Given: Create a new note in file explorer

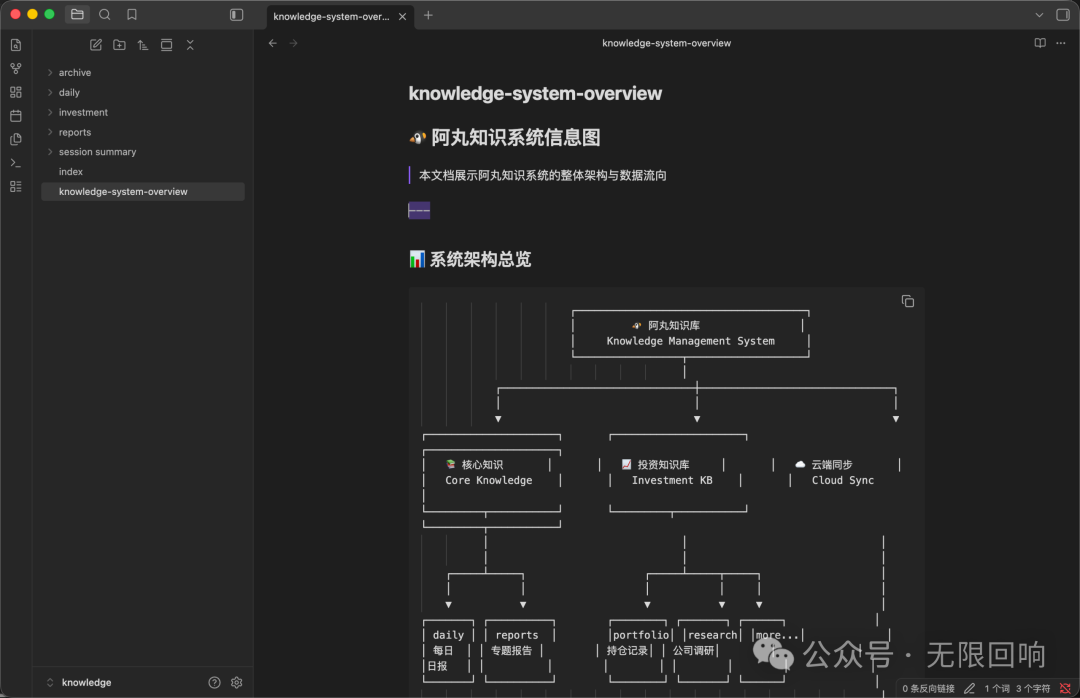Looking at the screenshot, I should (x=96, y=45).
